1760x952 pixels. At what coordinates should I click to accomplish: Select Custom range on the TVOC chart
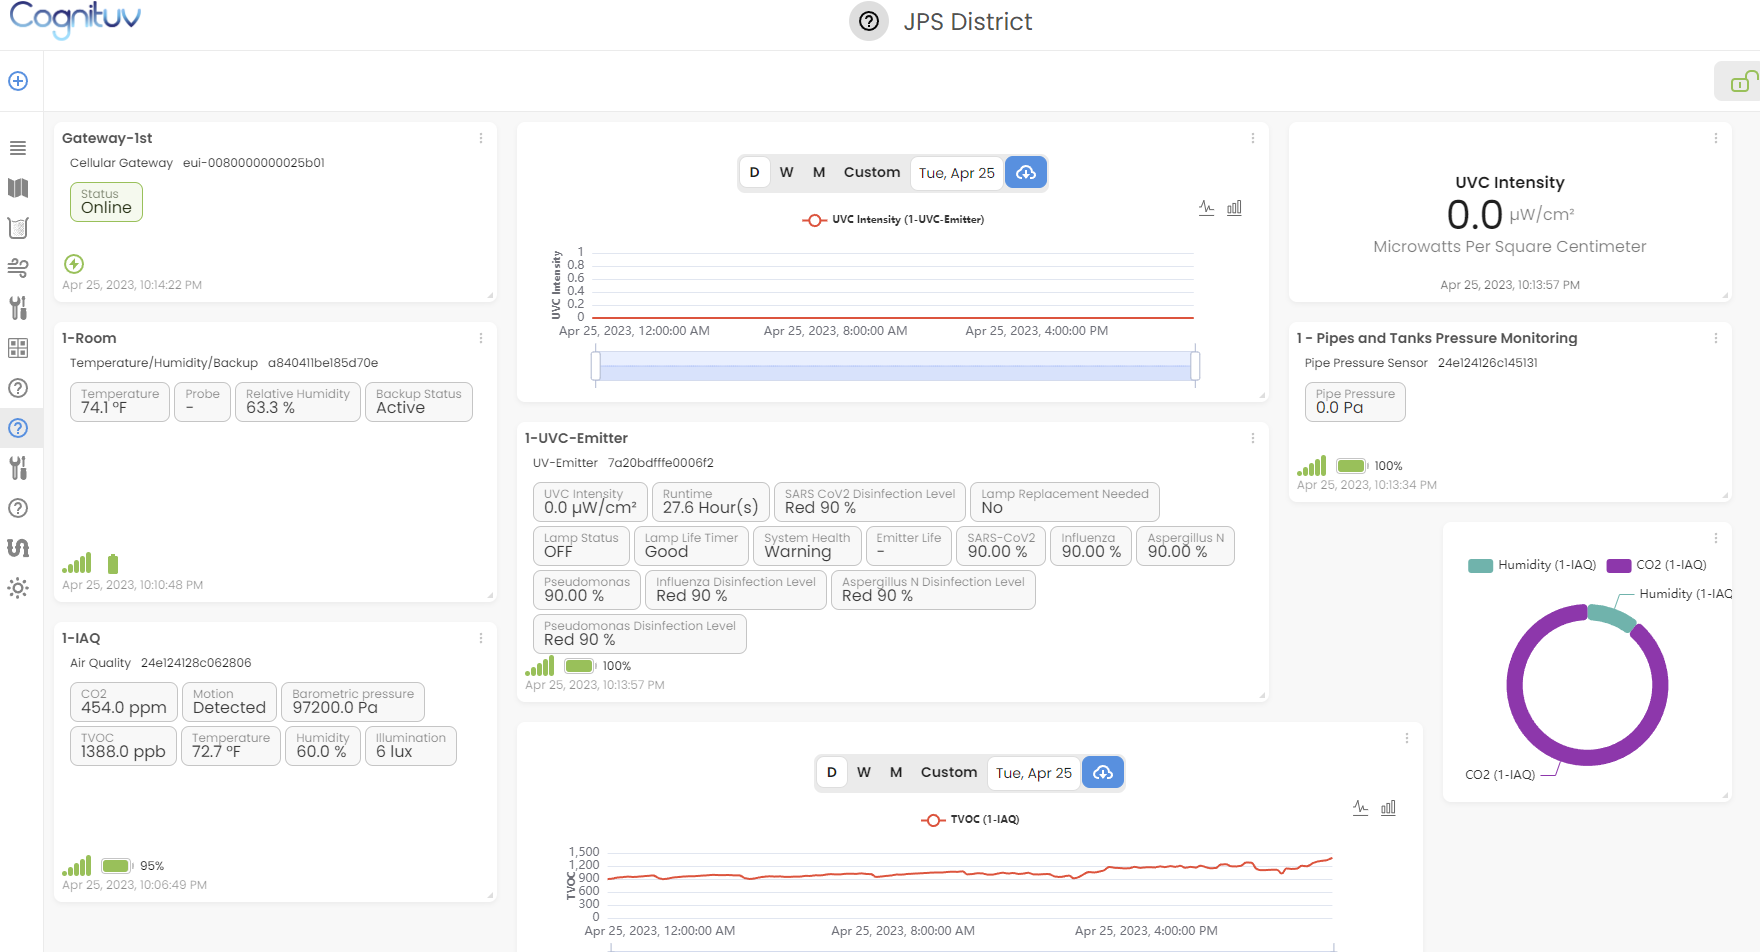(948, 773)
